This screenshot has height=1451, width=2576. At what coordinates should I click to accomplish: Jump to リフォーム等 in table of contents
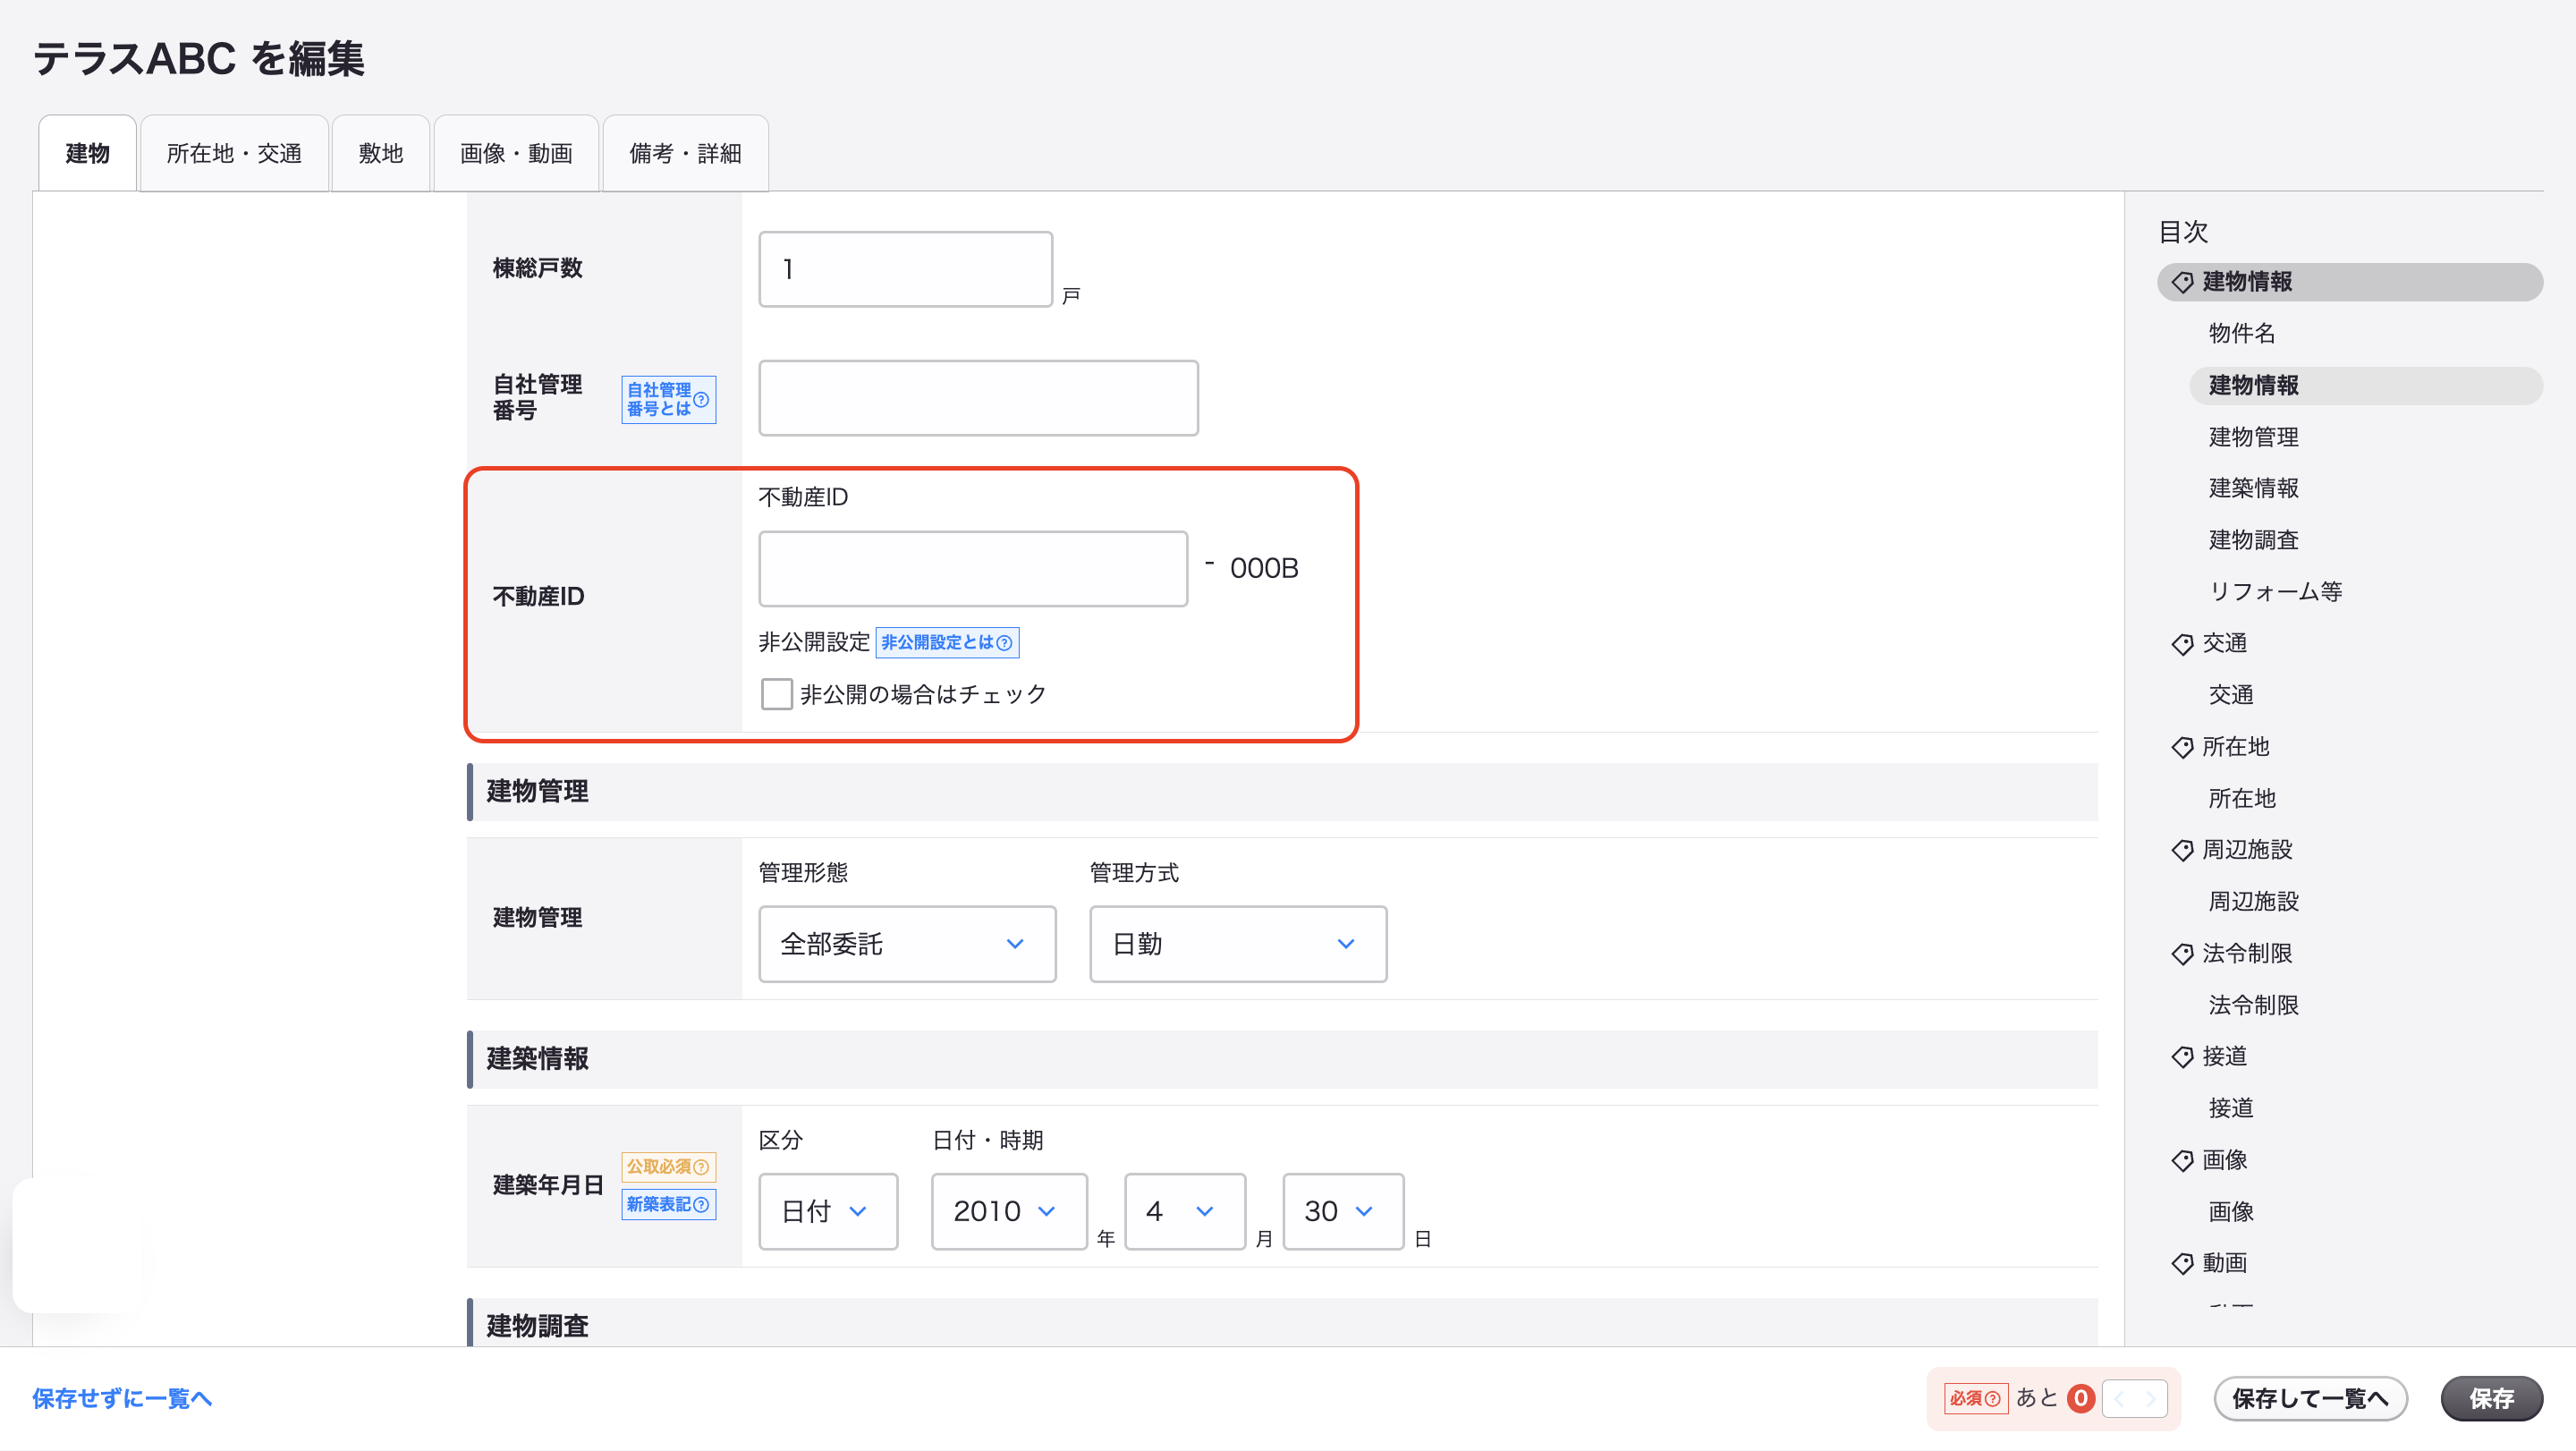point(2275,592)
